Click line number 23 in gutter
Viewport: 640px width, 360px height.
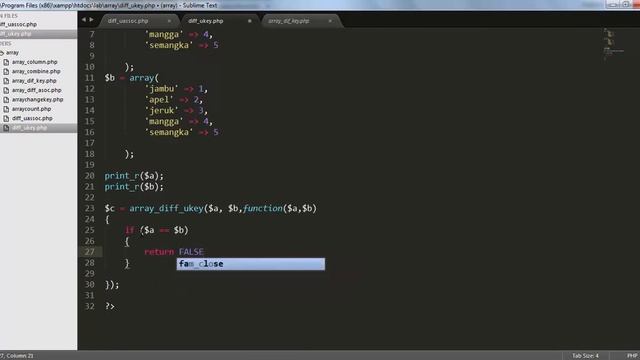(x=89, y=208)
